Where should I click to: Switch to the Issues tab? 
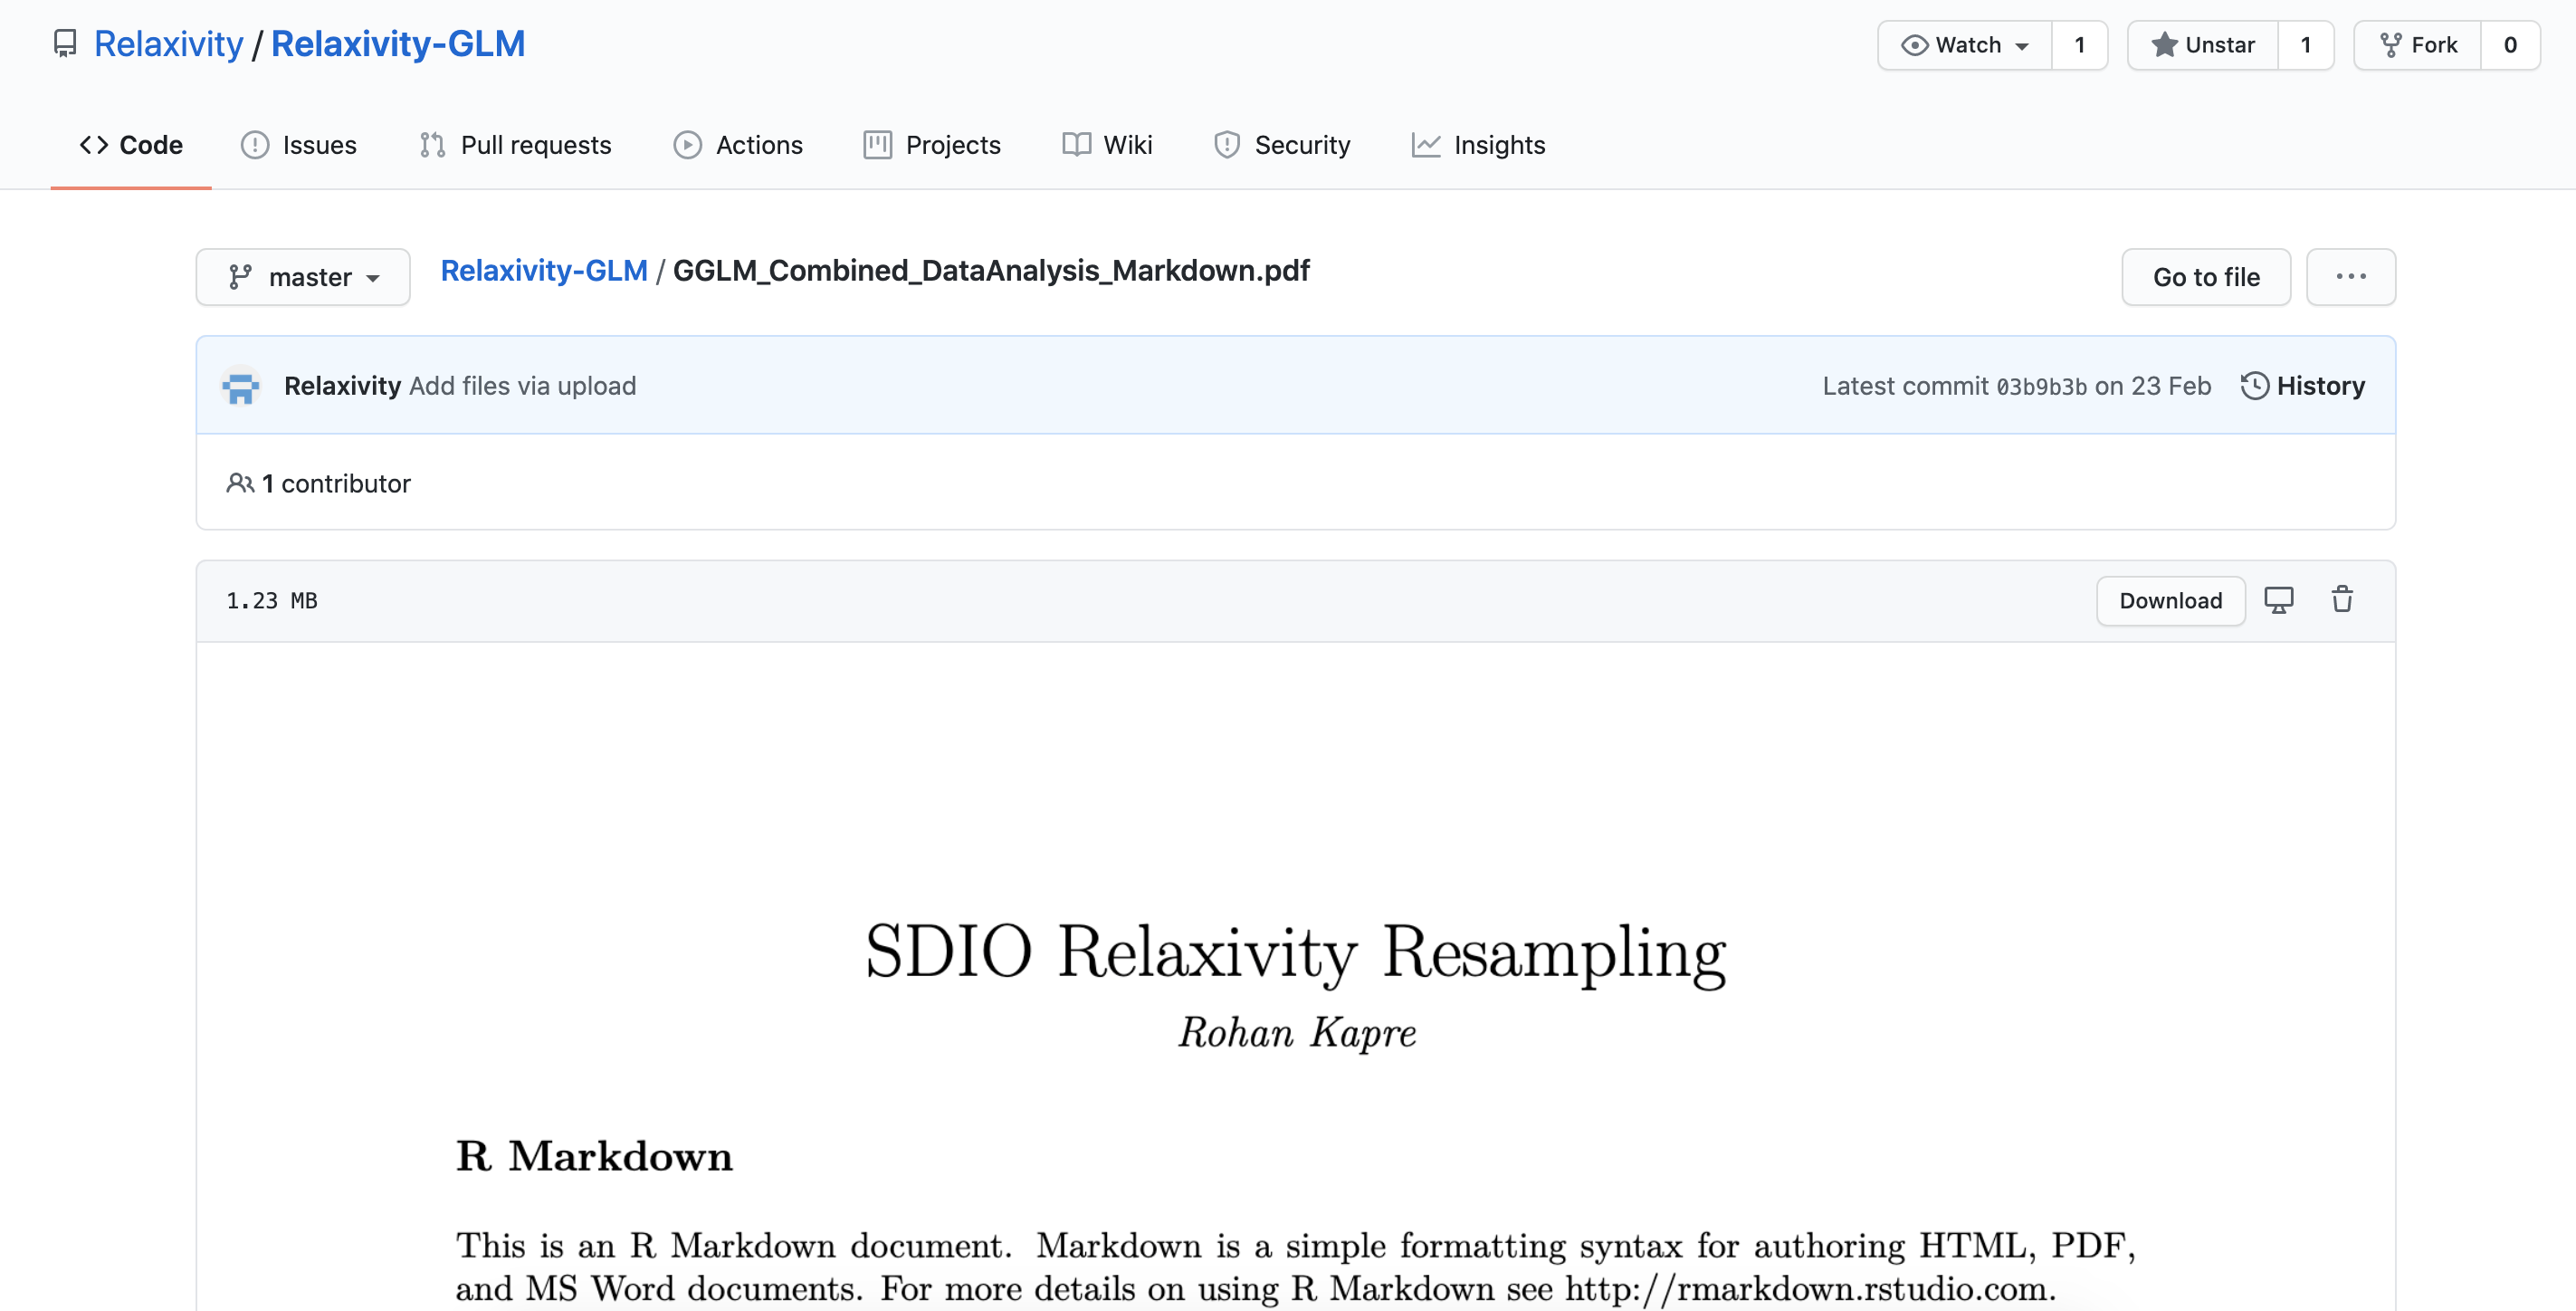click(x=299, y=145)
